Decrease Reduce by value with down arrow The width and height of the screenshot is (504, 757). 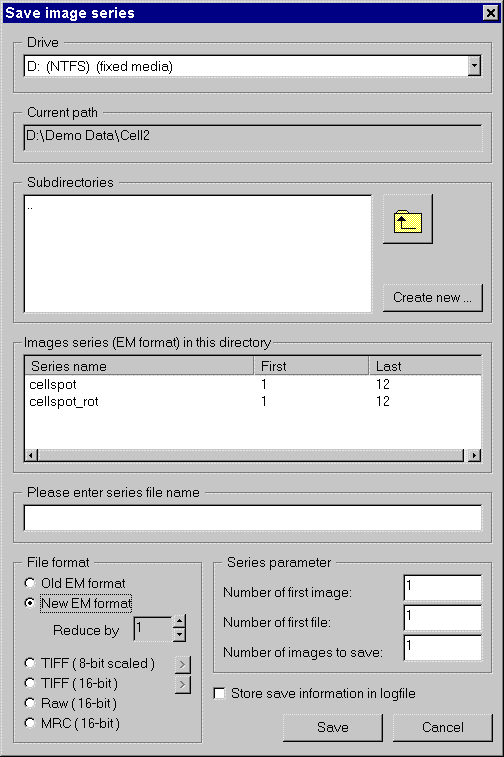(179, 635)
